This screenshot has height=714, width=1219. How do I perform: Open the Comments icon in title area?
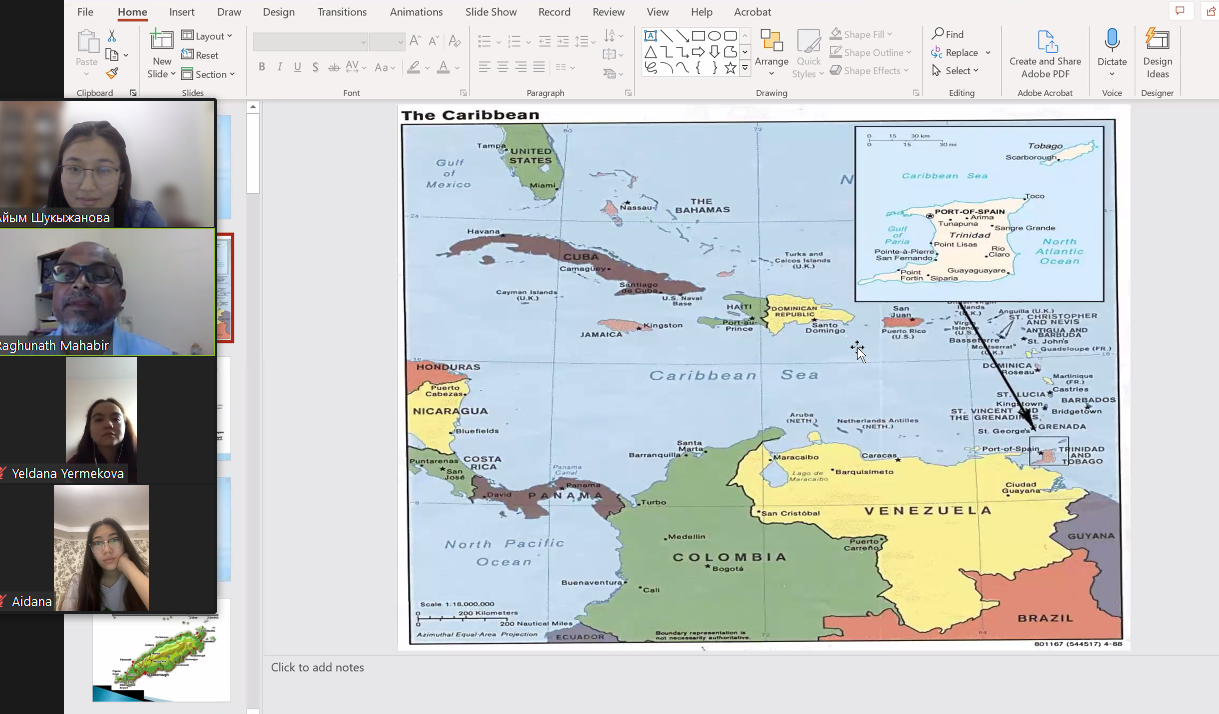[1180, 11]
